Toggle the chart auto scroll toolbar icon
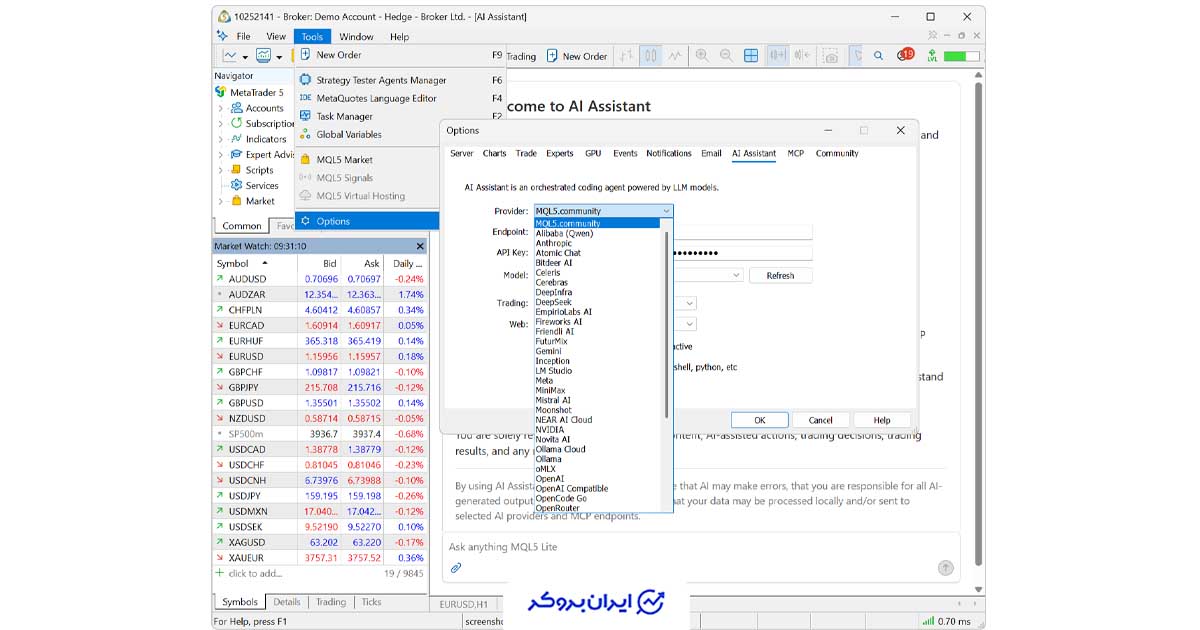 click(x=777, y=56)
